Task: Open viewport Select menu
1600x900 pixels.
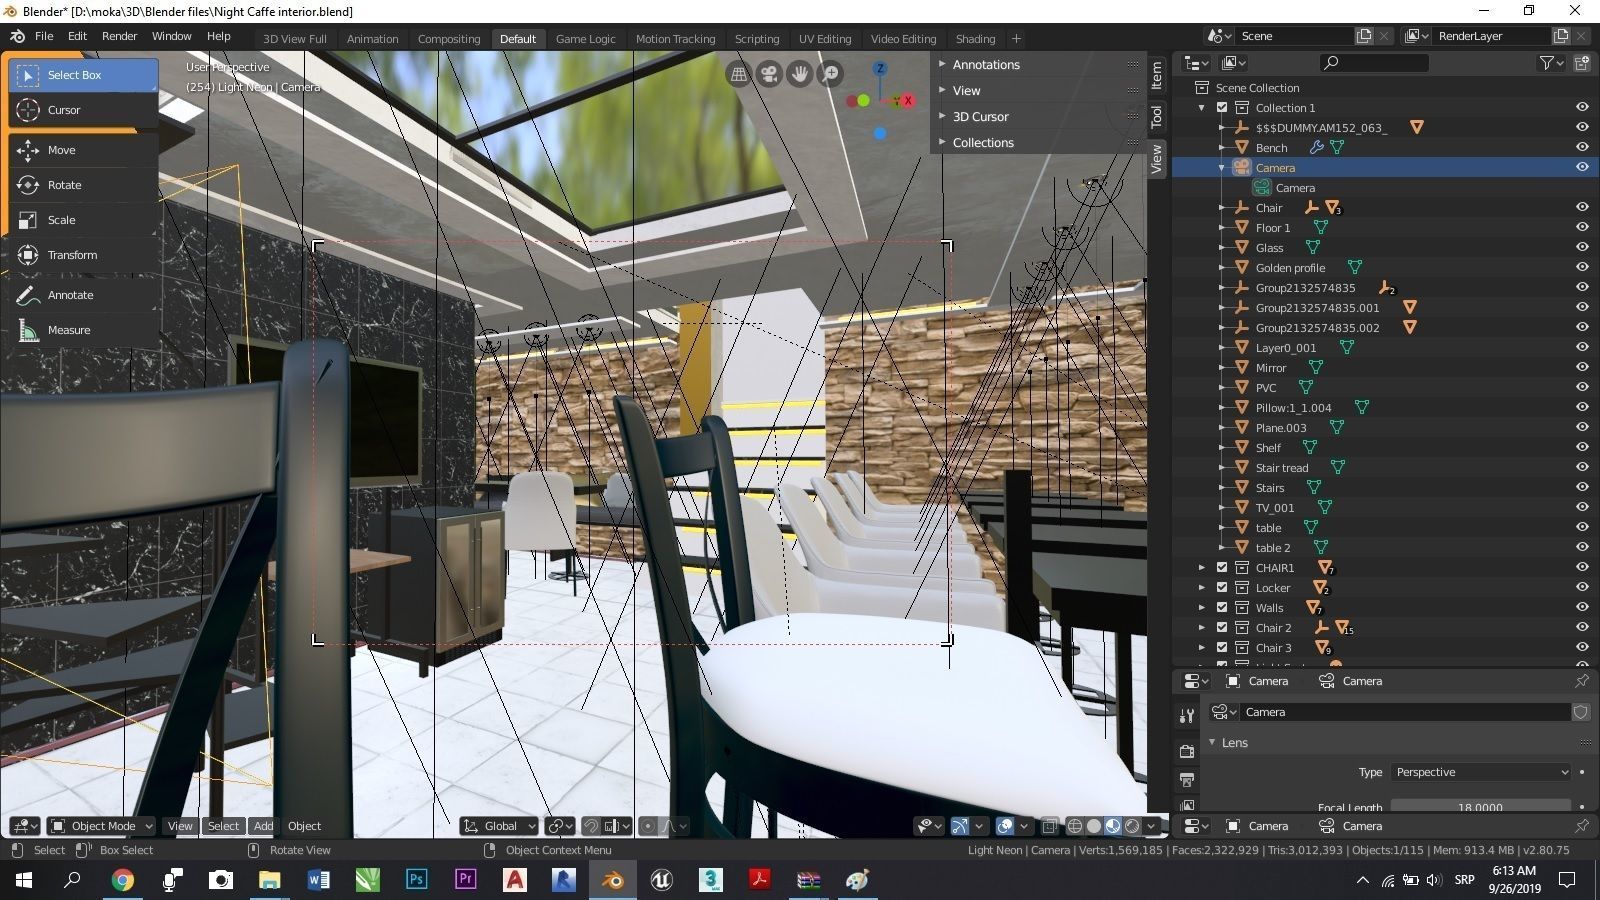Action: point(223,826)
